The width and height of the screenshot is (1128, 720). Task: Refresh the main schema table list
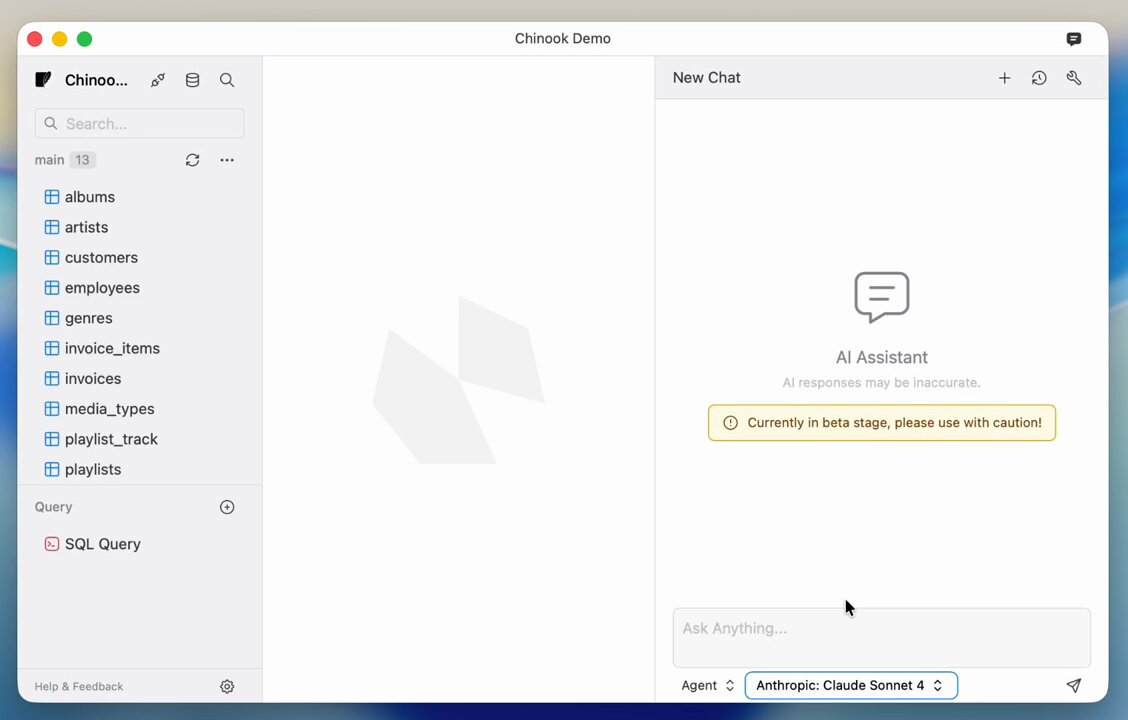(x=192, y=160)
